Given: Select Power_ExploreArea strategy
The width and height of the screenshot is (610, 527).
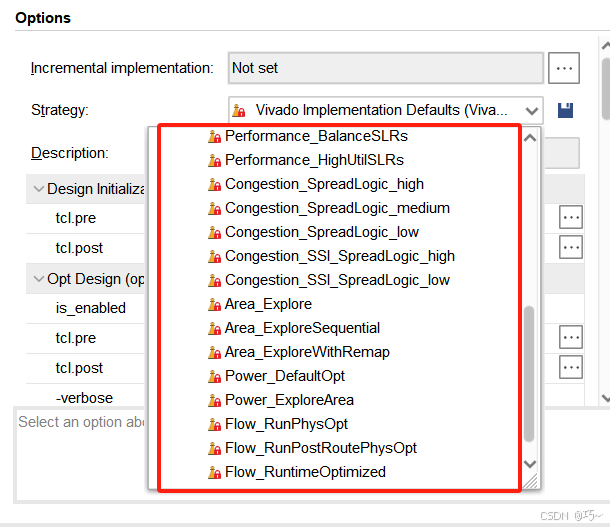Looking at the screenshot, I should click(289, 400).
